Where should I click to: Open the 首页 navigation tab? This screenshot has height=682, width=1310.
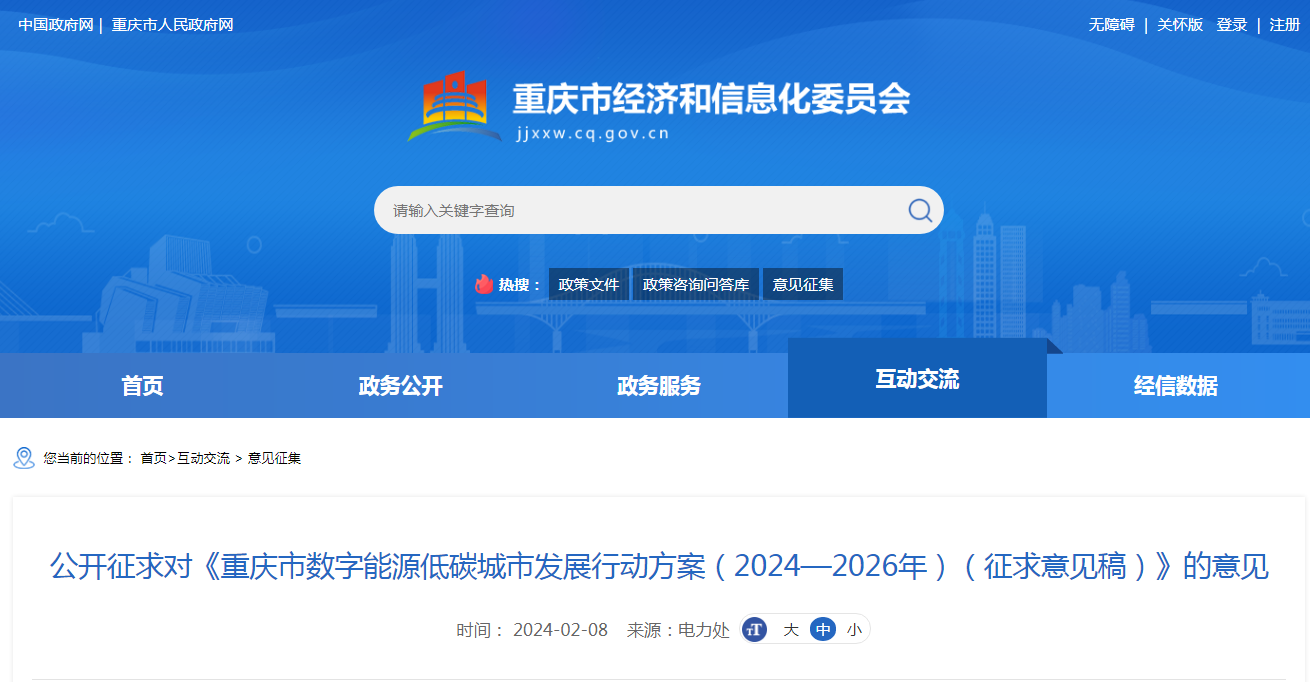click(142, 386)
